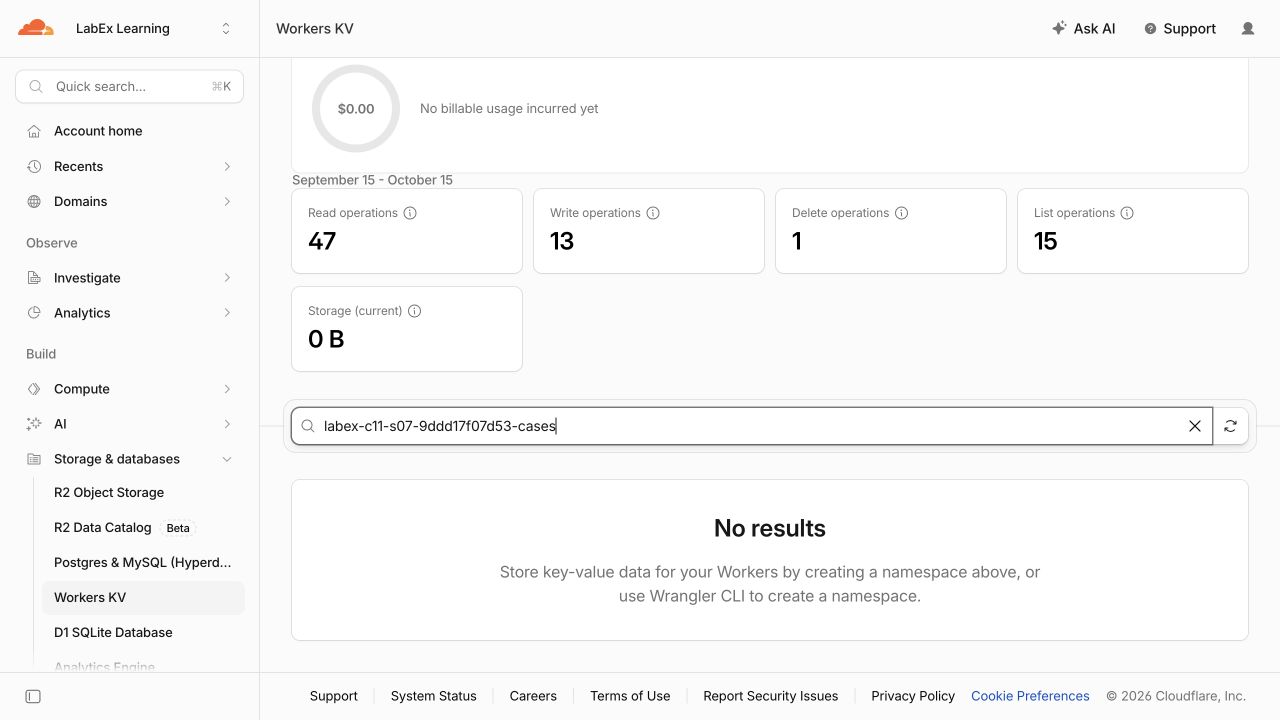Open the Careers link
The image size is (1280, 720).
(x=533, y=696)
